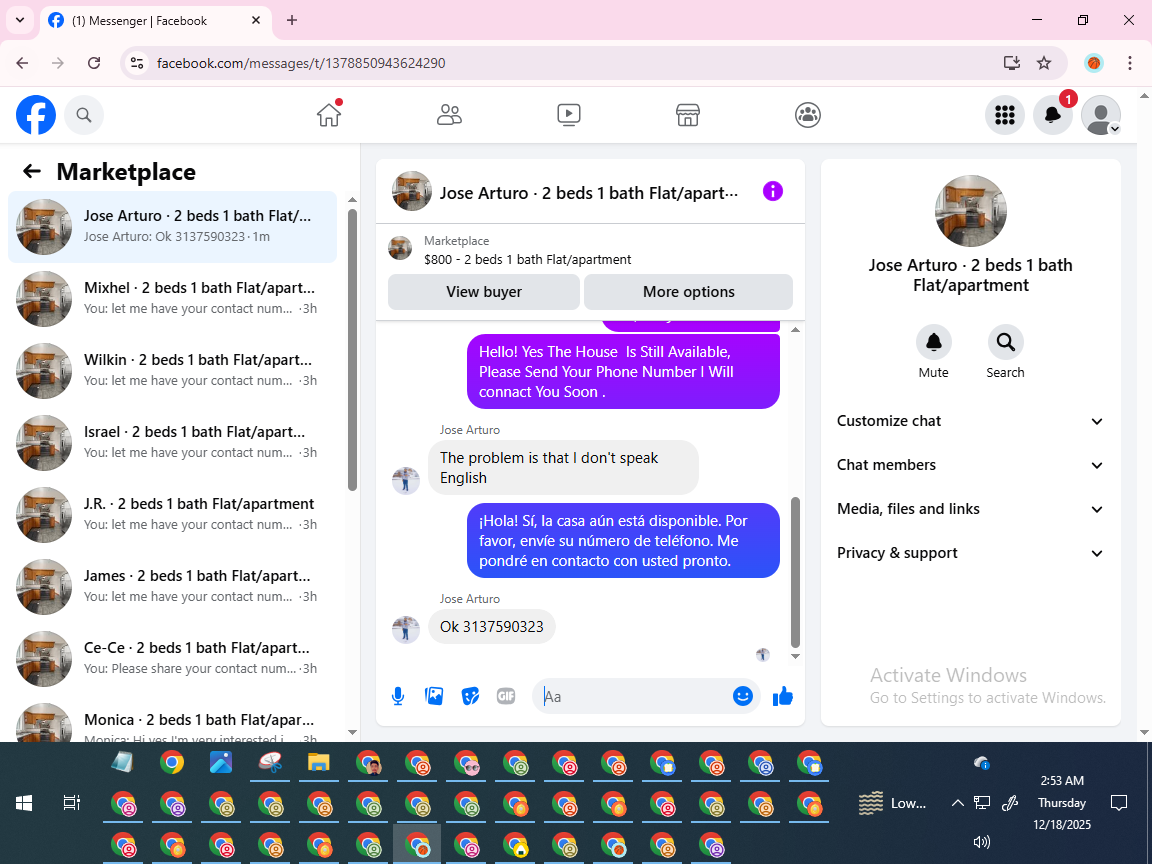Show hidden tray icons chevron
Viewport: 1152px width, 864px height.
(x=957, y=803)
